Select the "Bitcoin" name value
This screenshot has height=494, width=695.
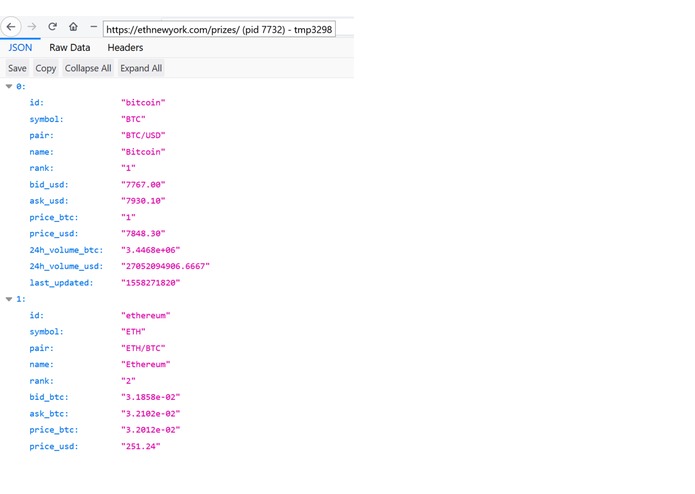(143, 152)
